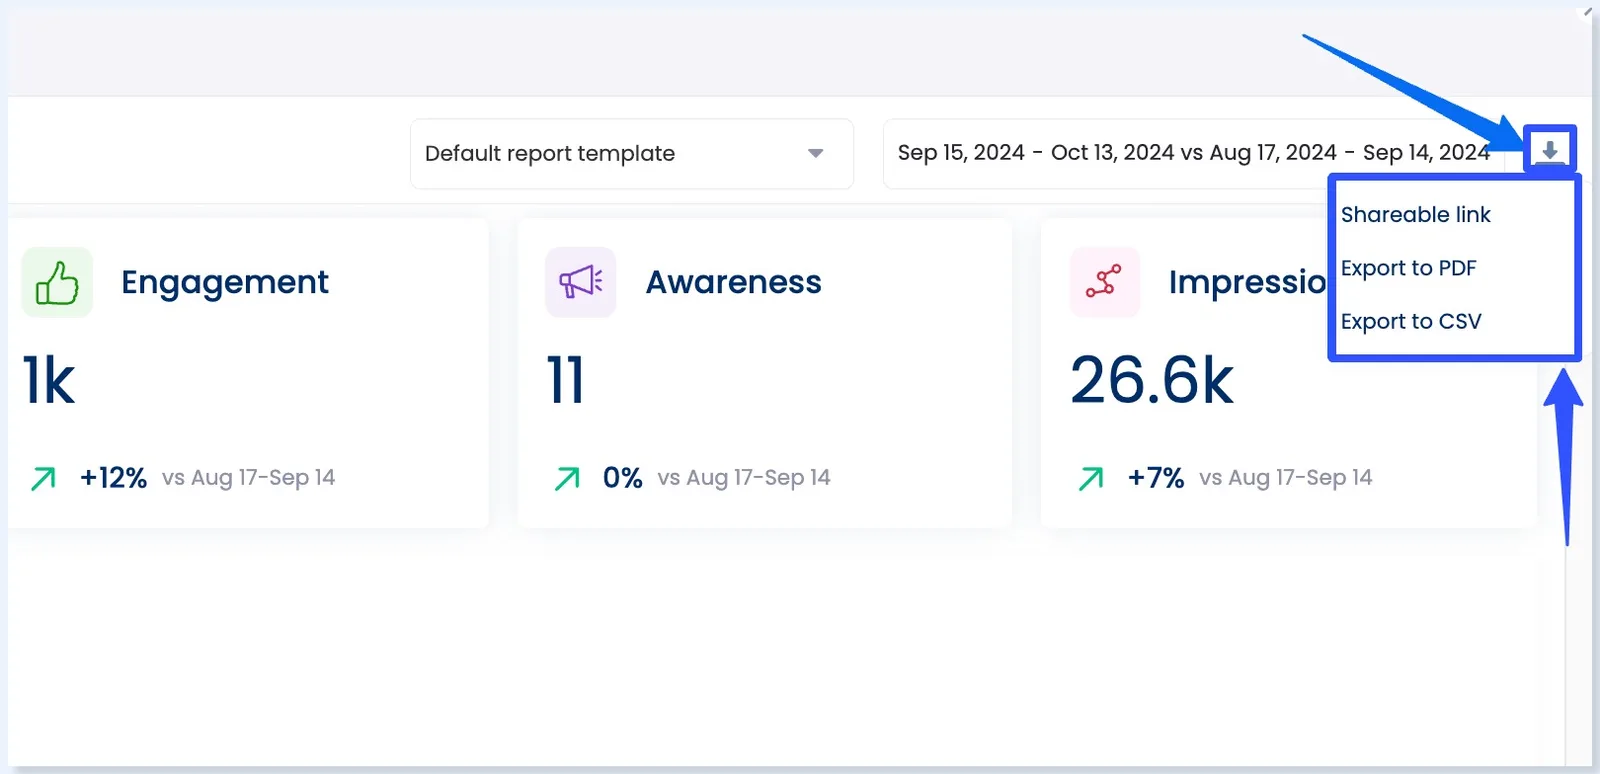Choose Export to PDF option
The height and width of the screenshot is (774, 1600).
pos(1408,268)
